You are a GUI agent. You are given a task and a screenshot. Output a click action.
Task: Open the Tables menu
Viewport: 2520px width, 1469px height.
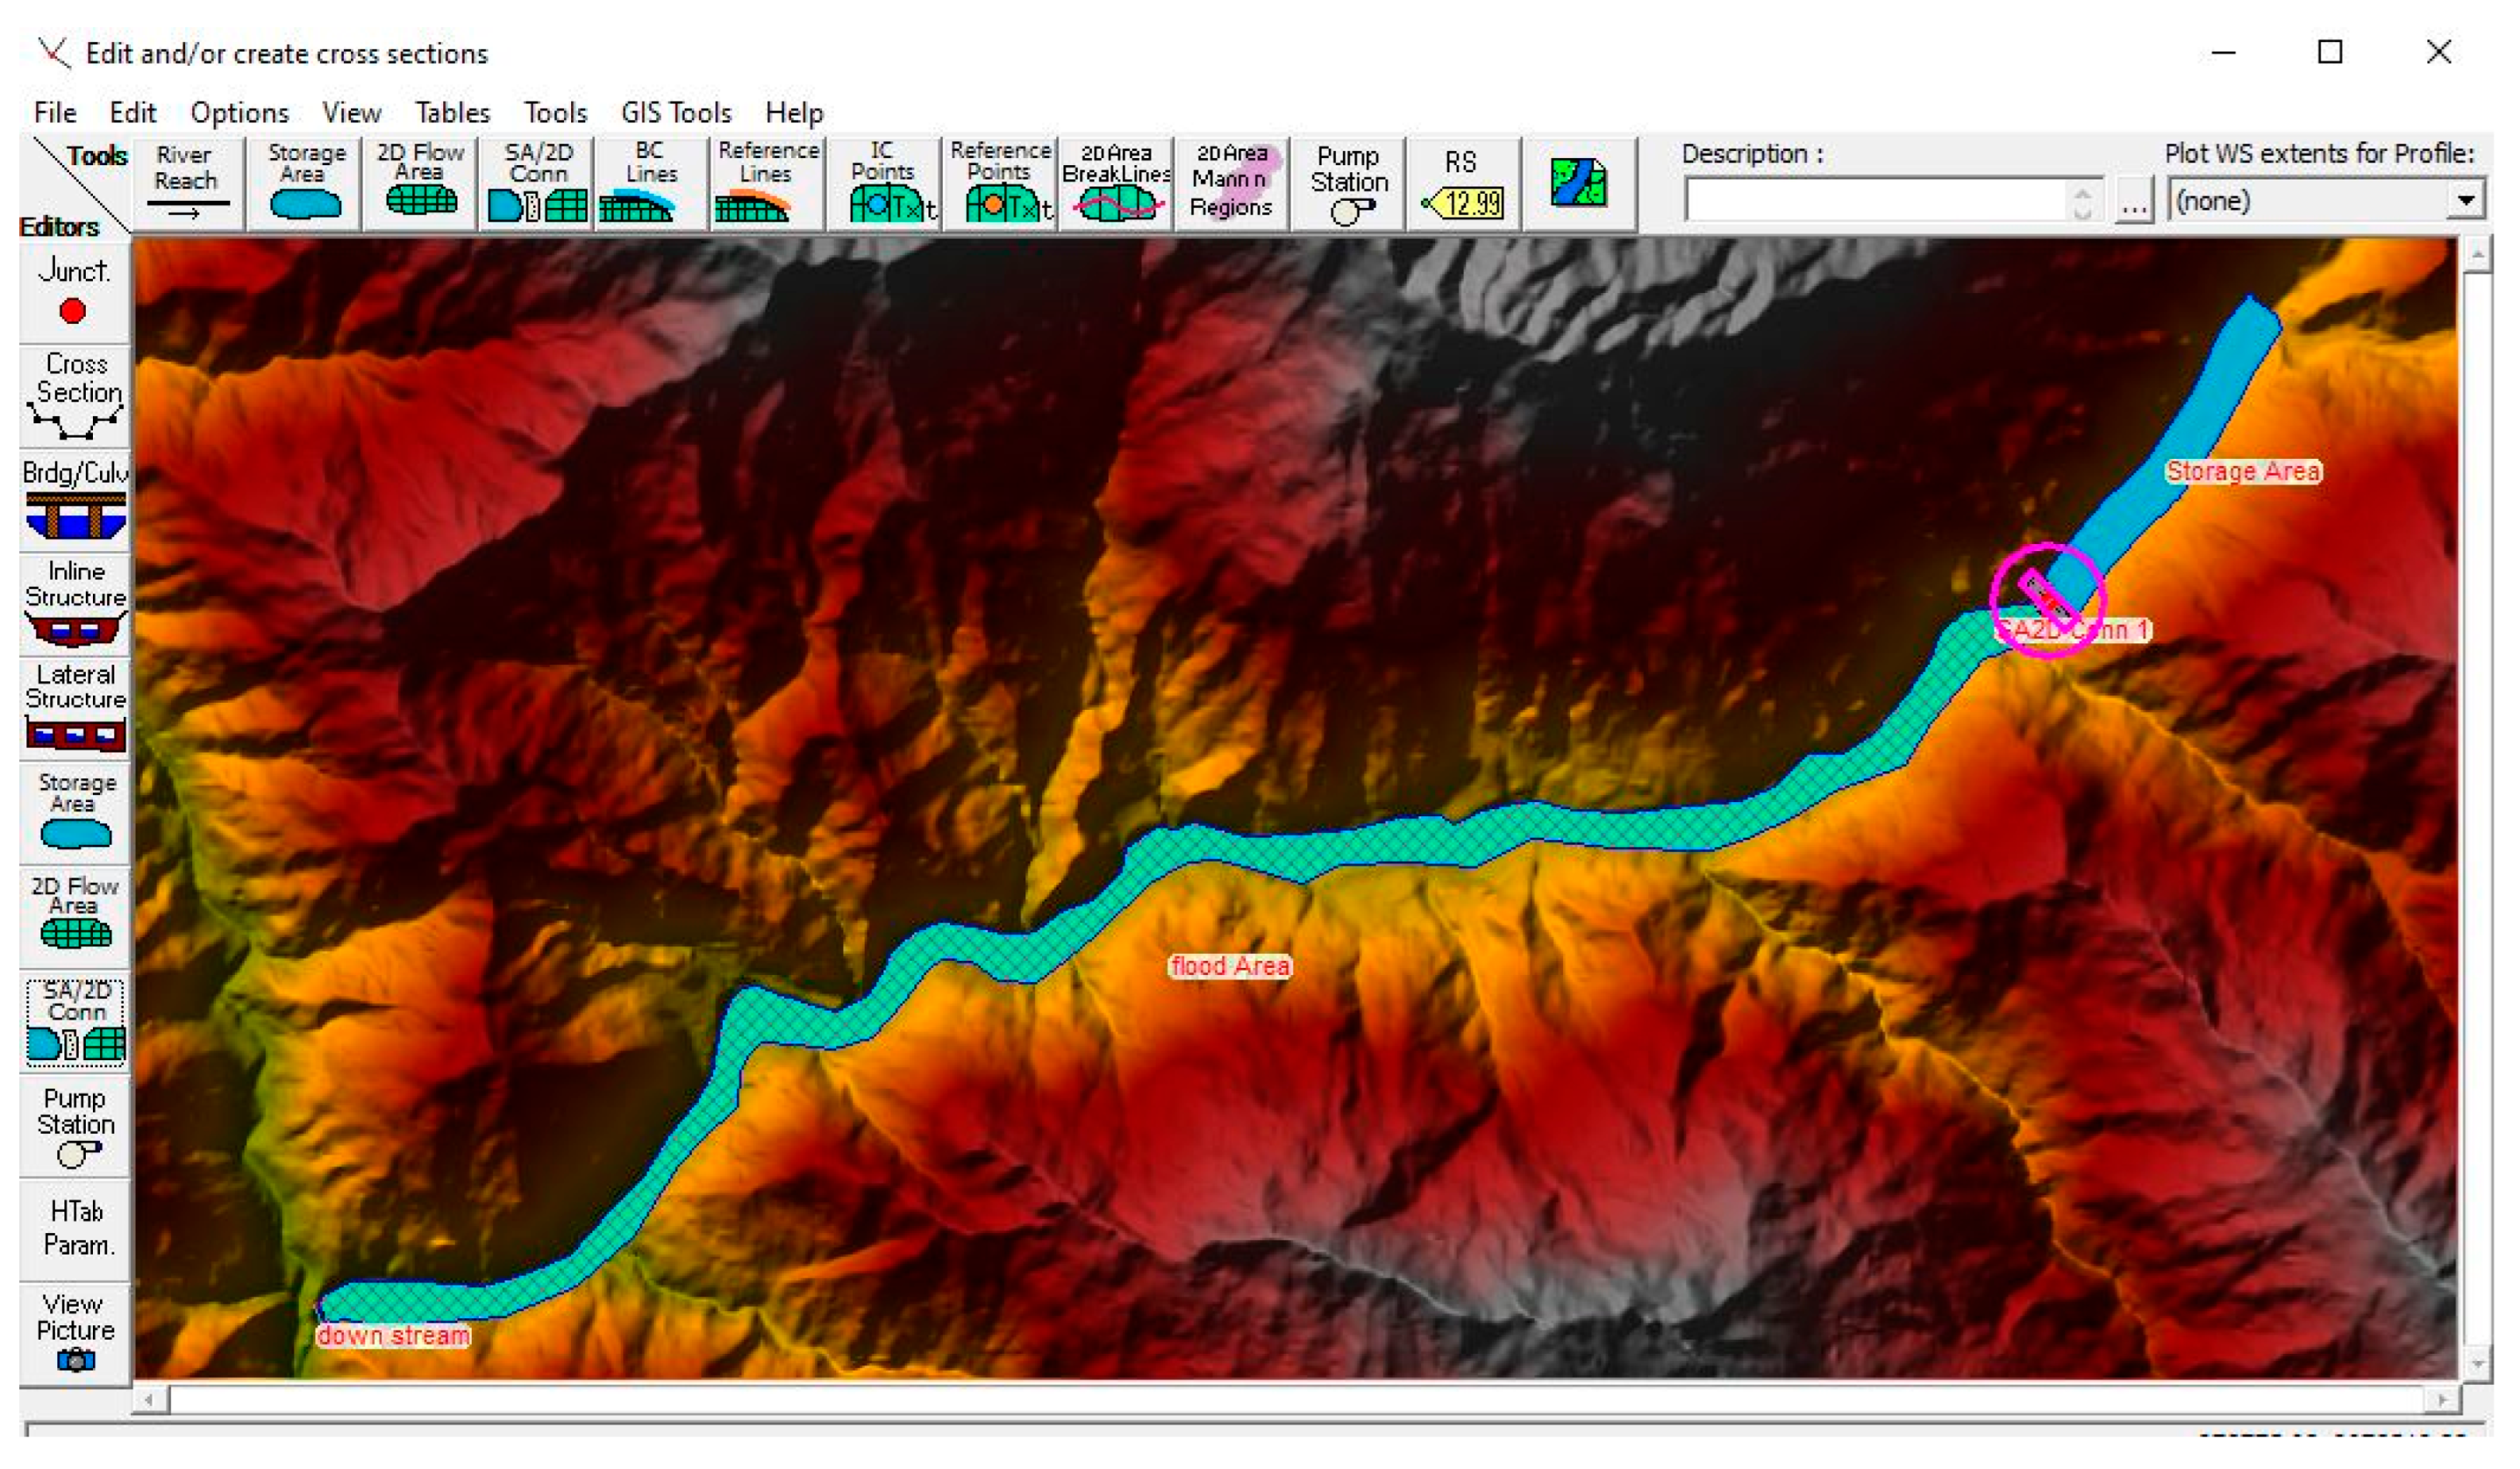452,112
